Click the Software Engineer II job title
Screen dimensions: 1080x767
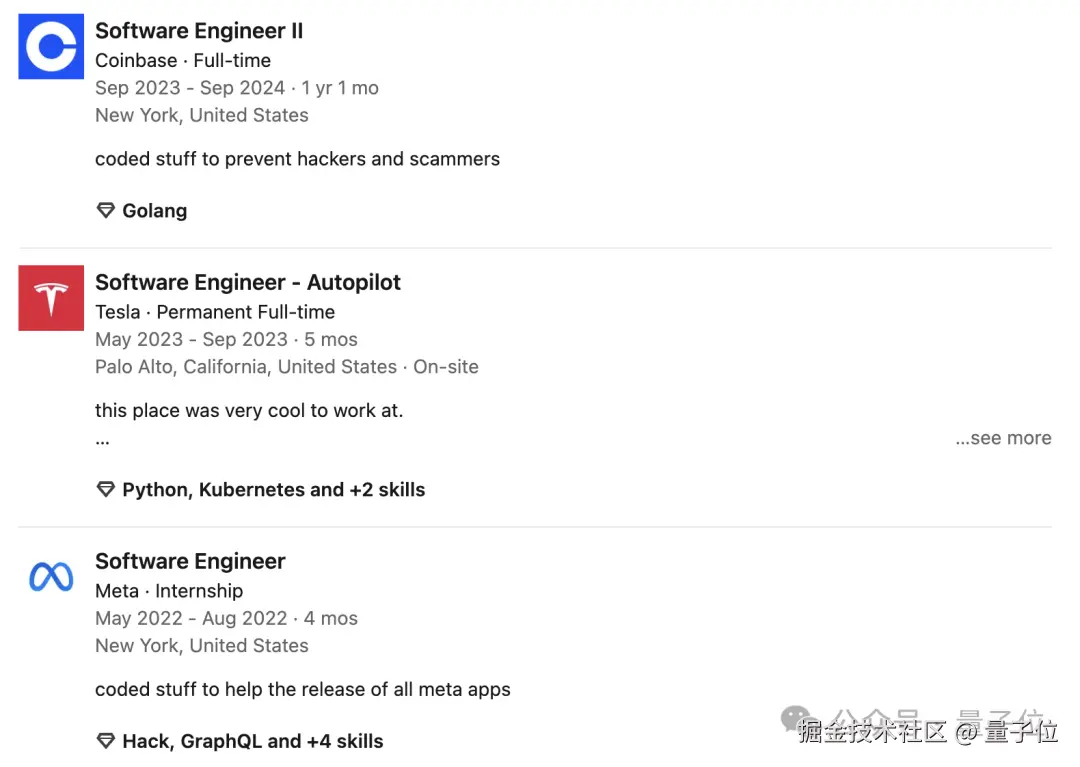coord(199,31)
